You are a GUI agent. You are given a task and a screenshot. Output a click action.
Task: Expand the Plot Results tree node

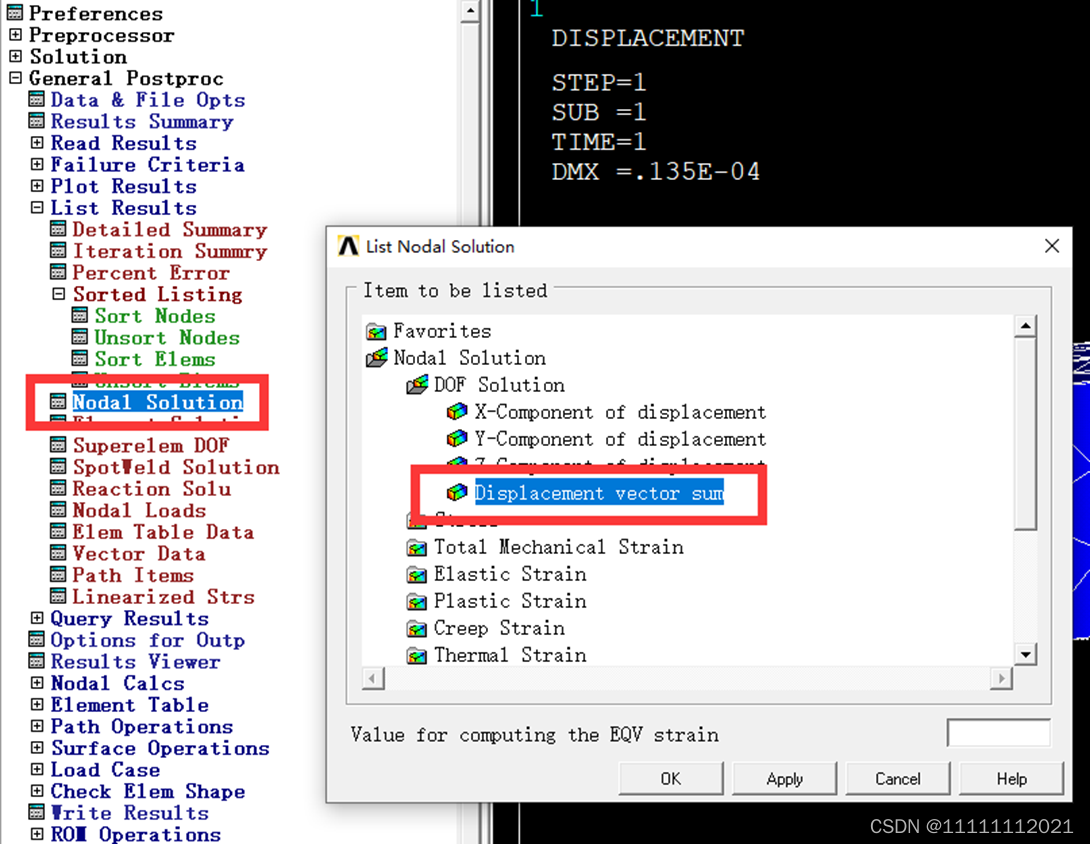click(x=37, y=187)
